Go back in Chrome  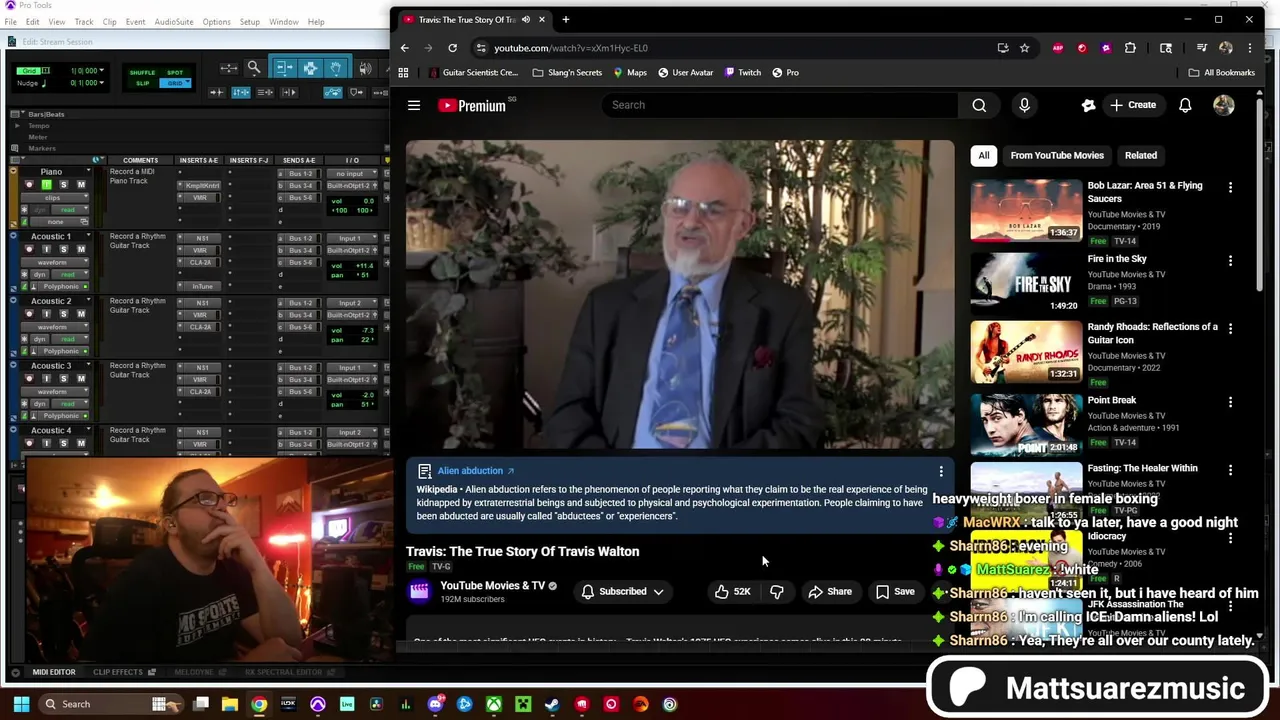(x=404, y=48)
